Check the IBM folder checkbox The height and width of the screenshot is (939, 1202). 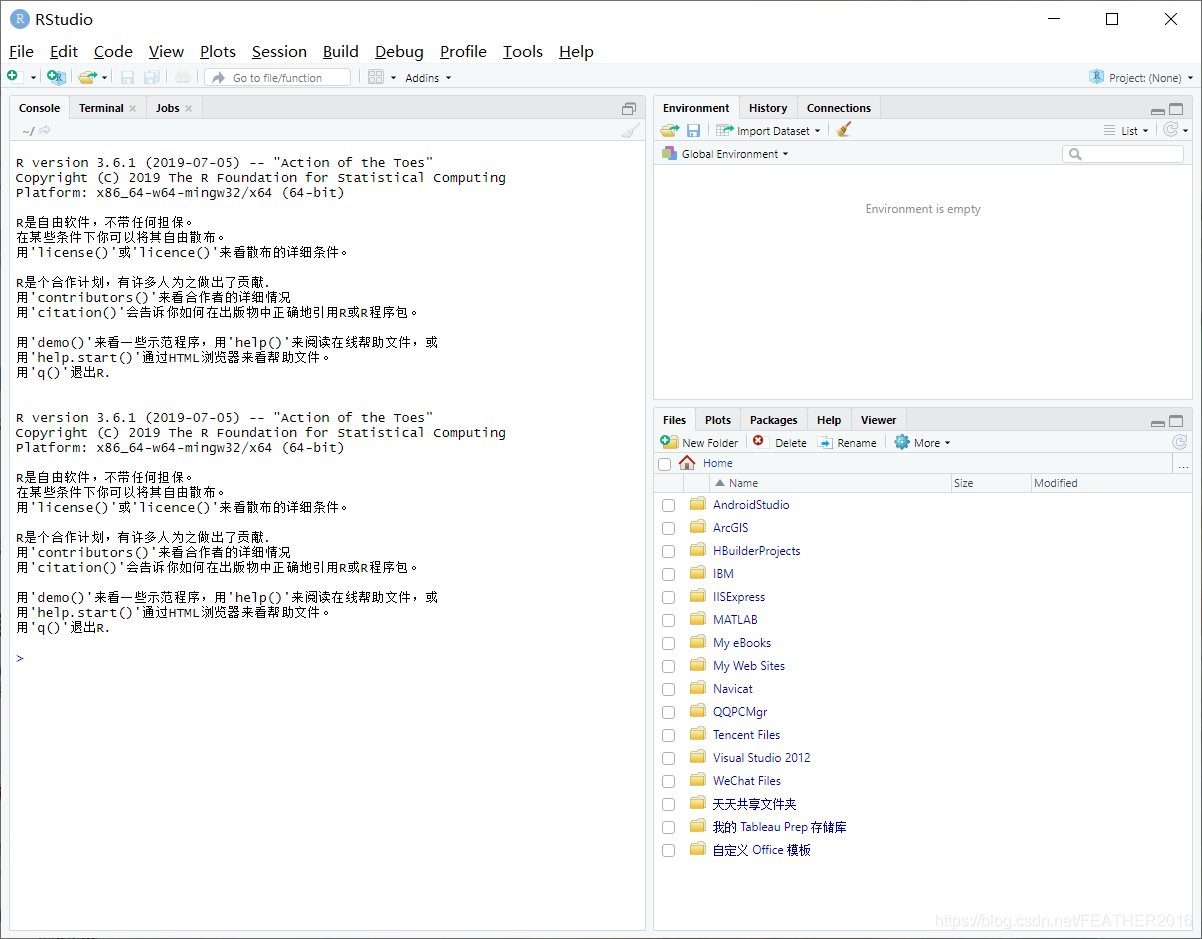pos(668,574)
